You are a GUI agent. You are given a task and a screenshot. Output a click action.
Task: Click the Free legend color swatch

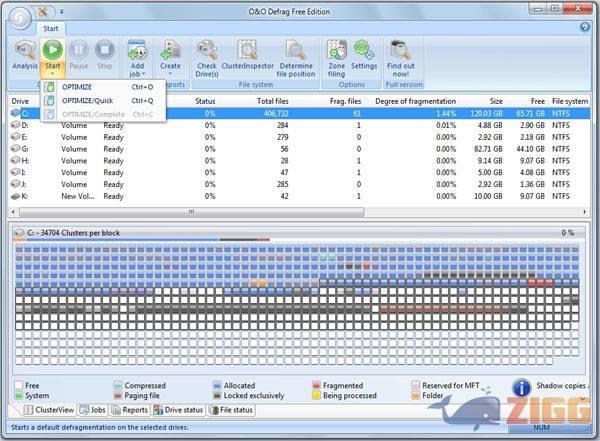[18, 385]
